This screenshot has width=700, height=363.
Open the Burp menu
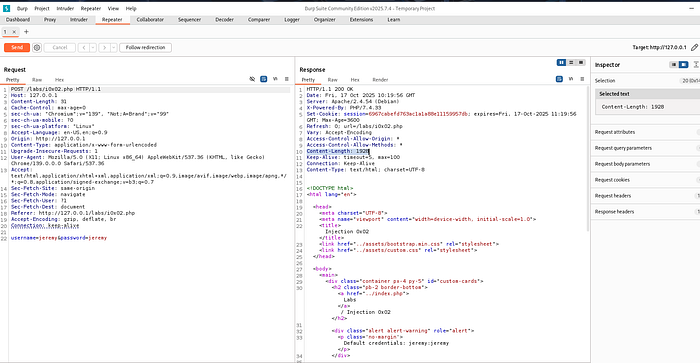click(22, 8)
